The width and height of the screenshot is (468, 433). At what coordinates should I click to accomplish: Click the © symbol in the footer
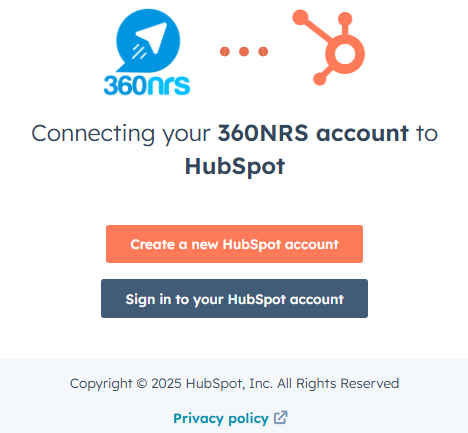tap(142, 383)
